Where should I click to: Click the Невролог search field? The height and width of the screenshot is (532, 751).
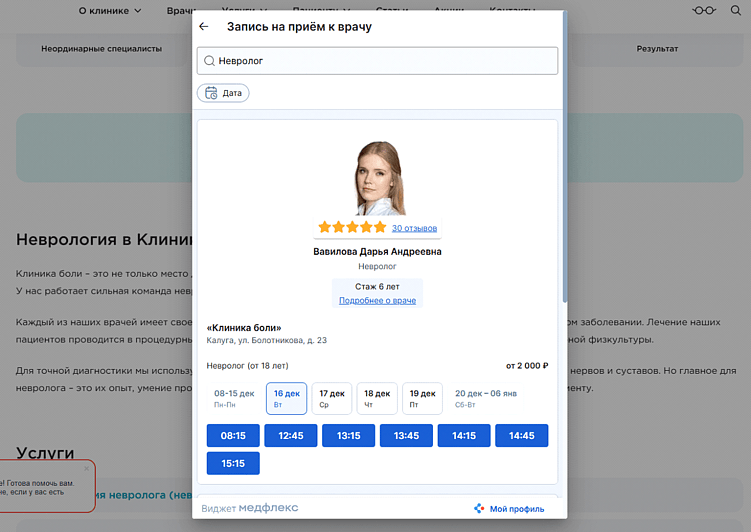point(377,61)
